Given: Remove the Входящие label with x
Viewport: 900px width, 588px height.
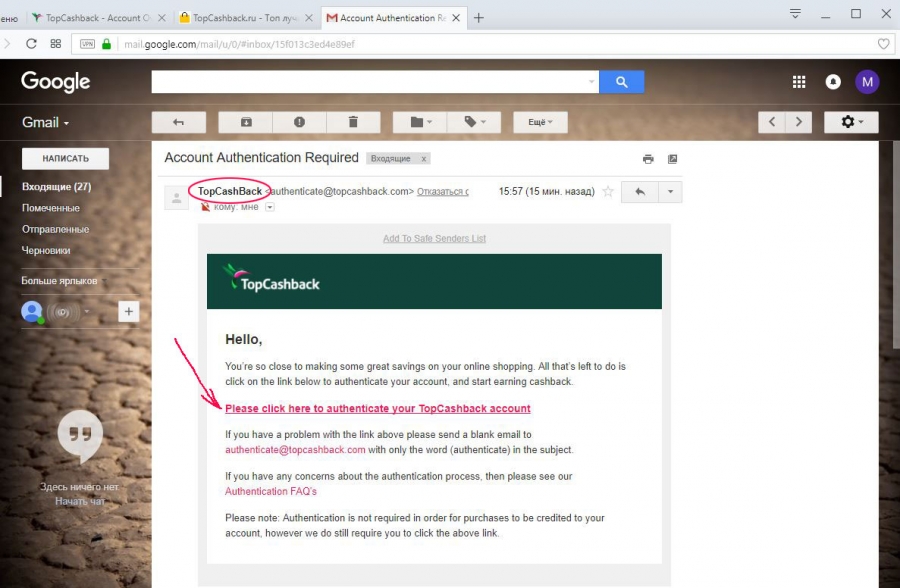Looking at the screenshot, I should pos(424,159).
